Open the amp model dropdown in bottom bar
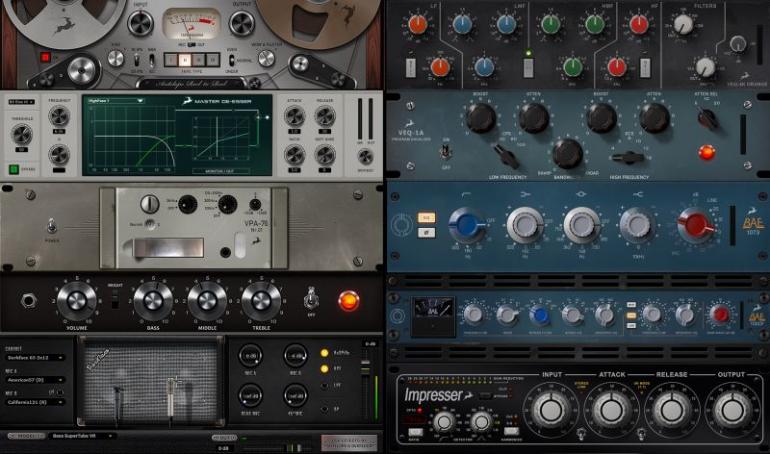 click(82, 436)
